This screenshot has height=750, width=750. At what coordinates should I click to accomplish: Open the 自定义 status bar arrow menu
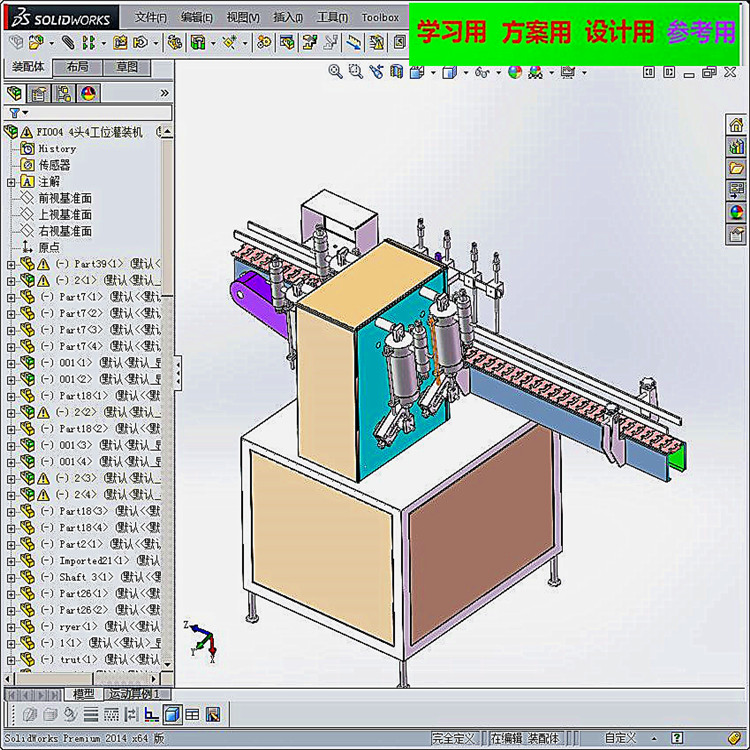[654, 738]
